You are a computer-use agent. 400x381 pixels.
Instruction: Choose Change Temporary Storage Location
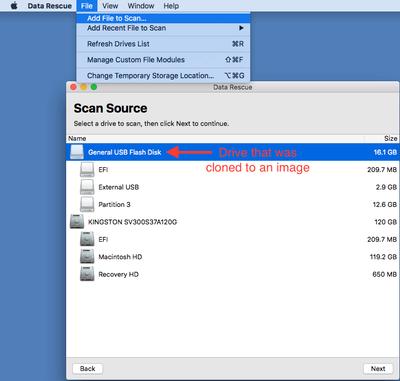click(163, 76)
